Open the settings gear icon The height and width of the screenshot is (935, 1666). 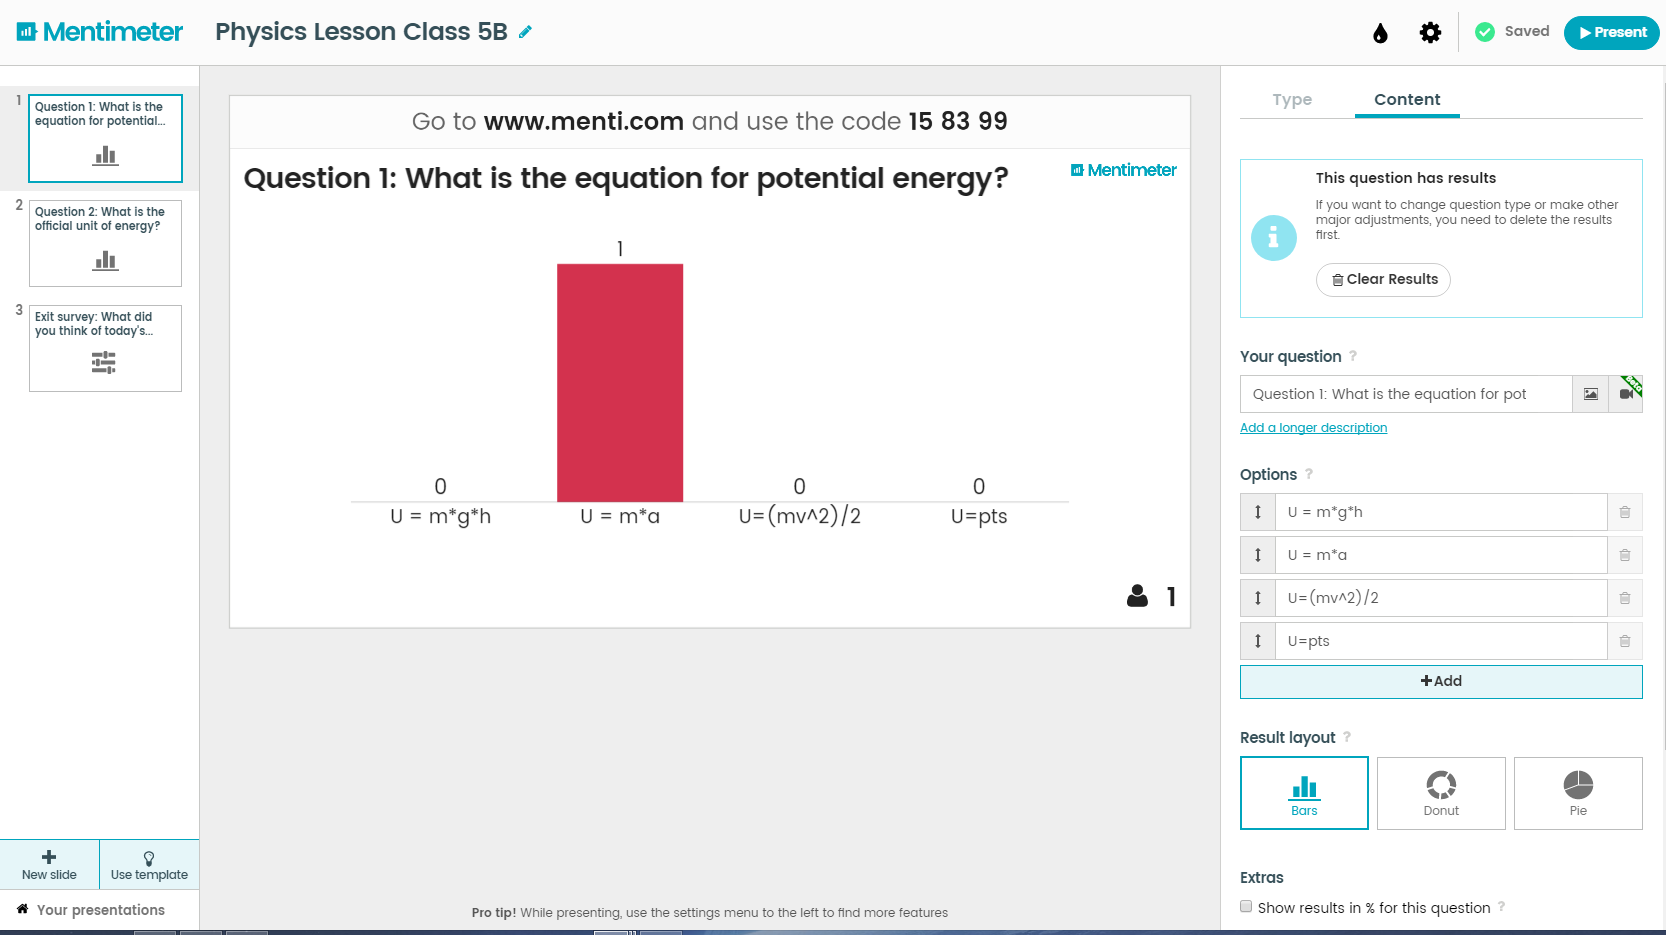(x=1430, y=33)
